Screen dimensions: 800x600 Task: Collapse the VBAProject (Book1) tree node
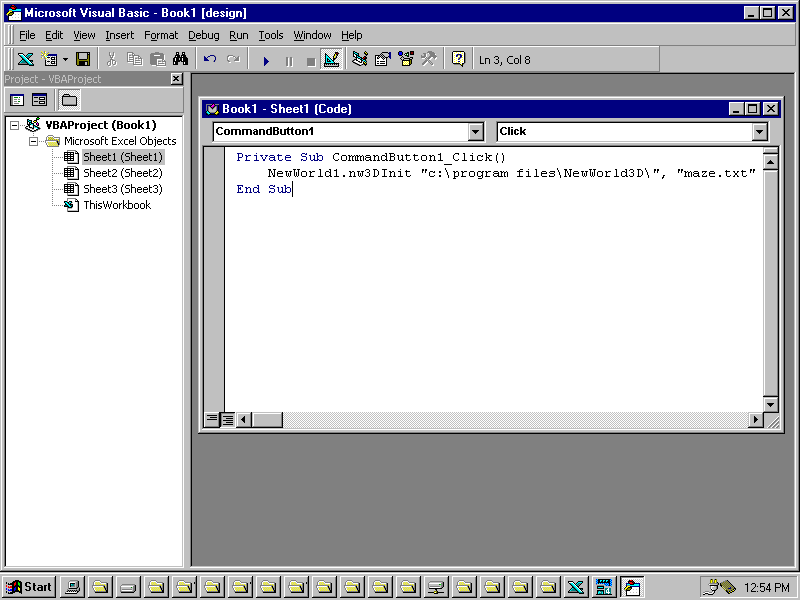click(15, 125)
